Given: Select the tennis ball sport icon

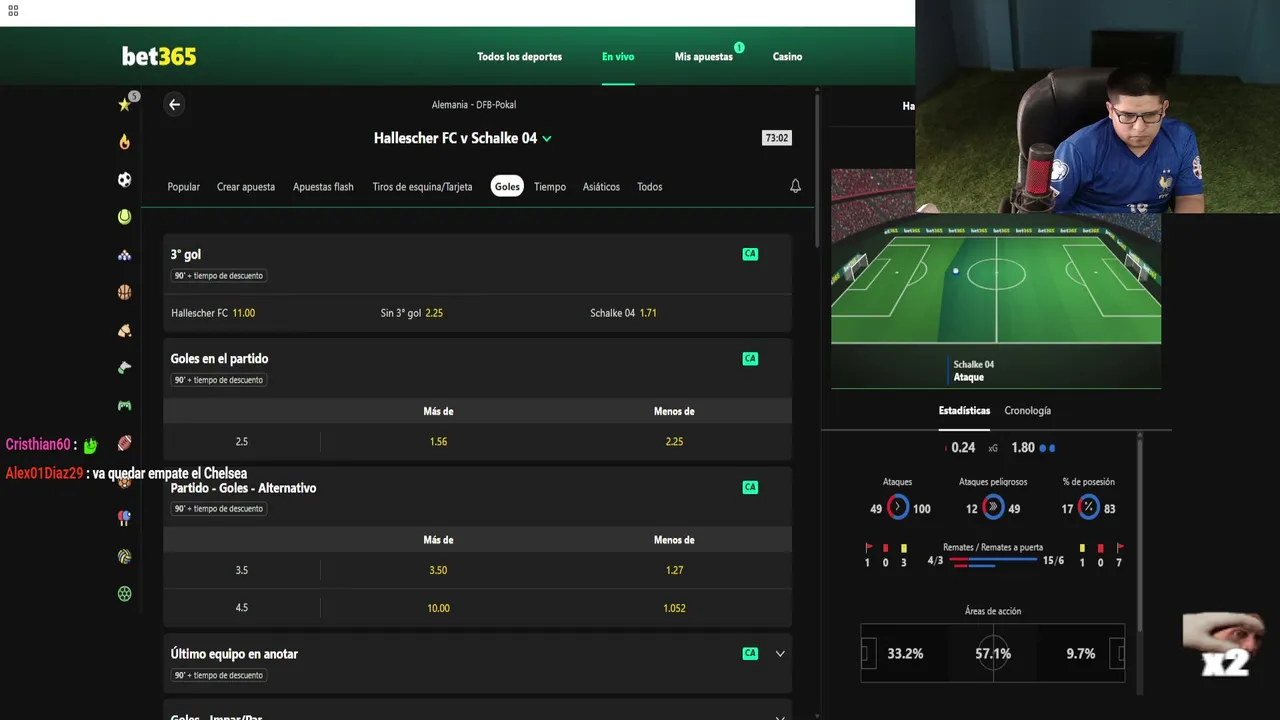Looking at the screenshot, I should [124, 217].
